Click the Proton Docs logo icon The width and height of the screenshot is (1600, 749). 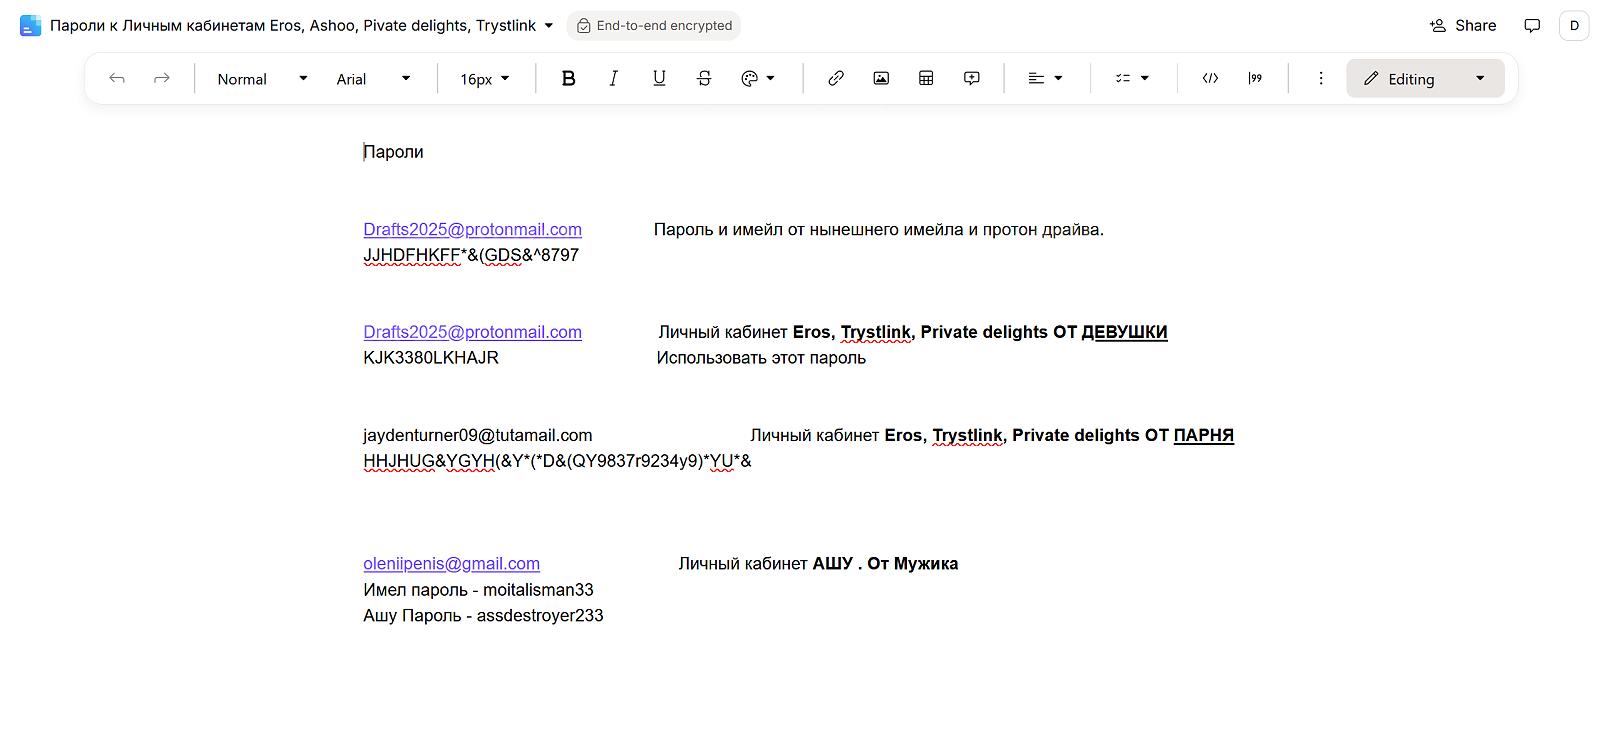coord(30,26)
